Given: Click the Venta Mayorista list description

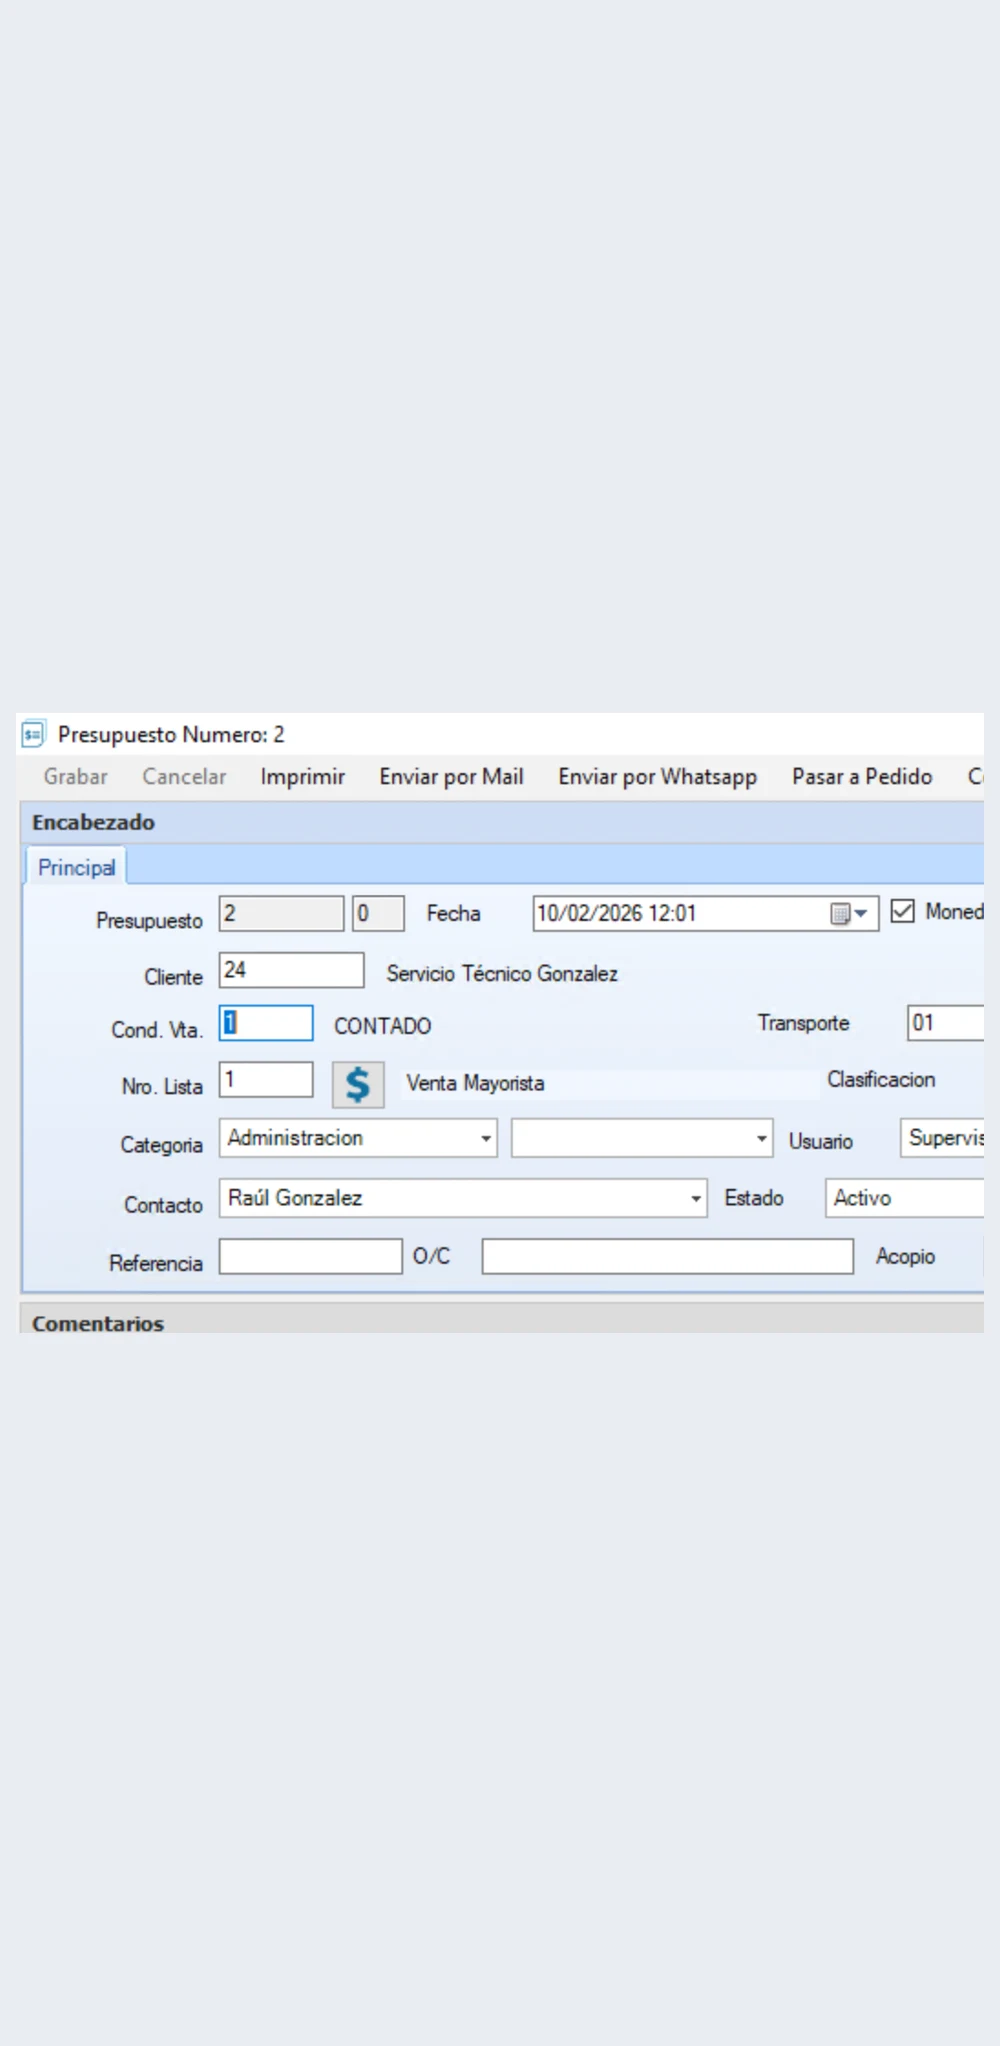Looking at the screenshot, I should coord(475,1083).
